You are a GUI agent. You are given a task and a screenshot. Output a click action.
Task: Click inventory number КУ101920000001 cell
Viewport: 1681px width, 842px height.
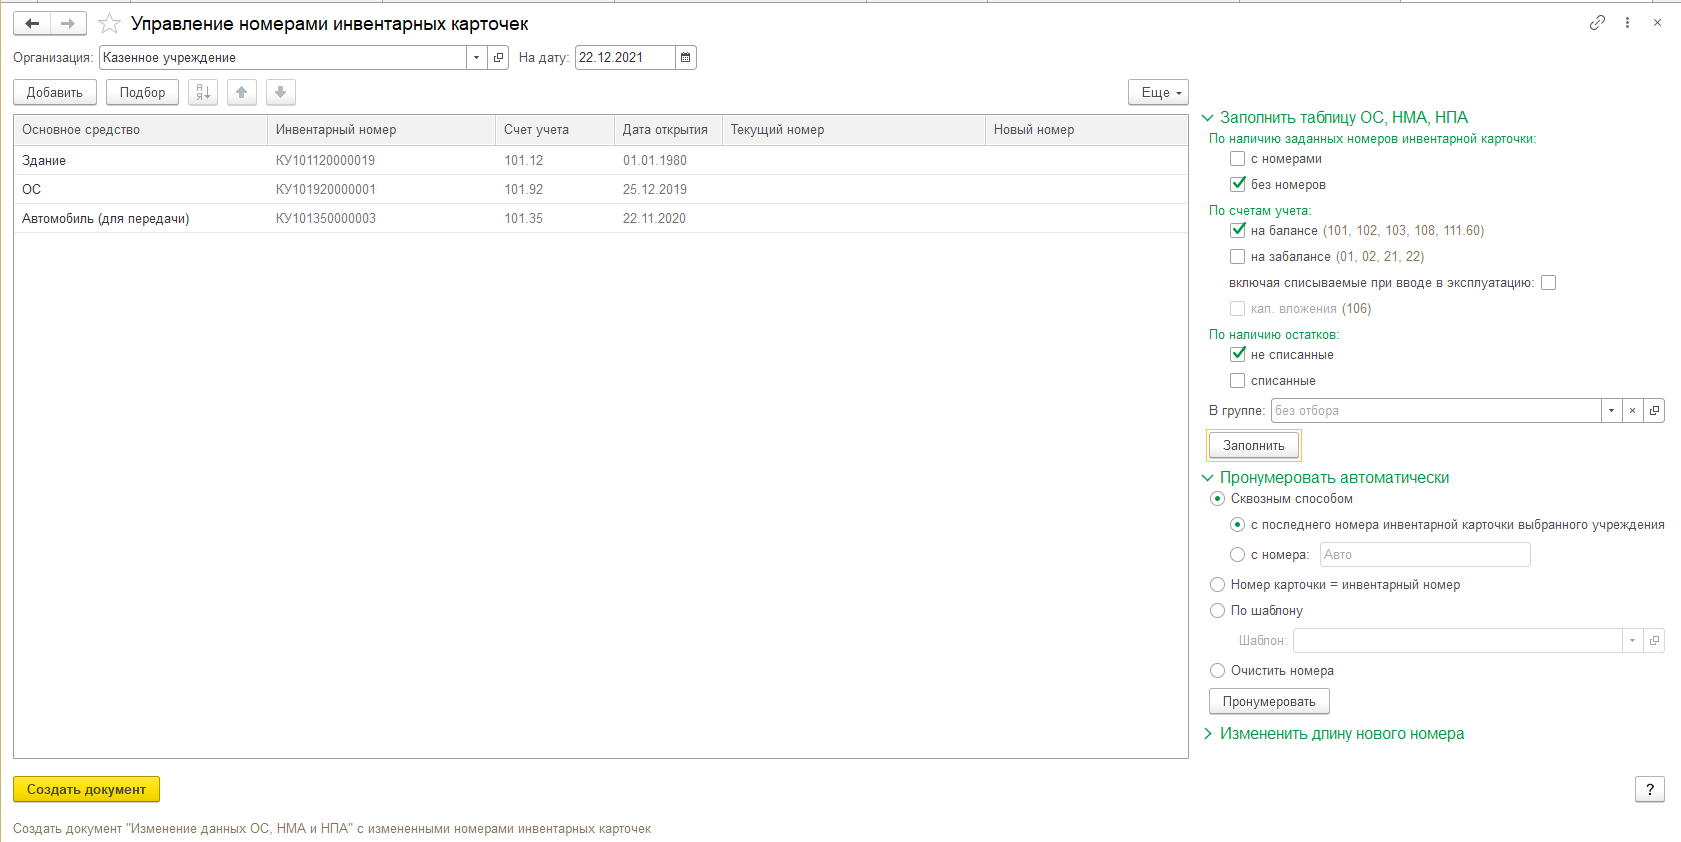coord(381,189)
